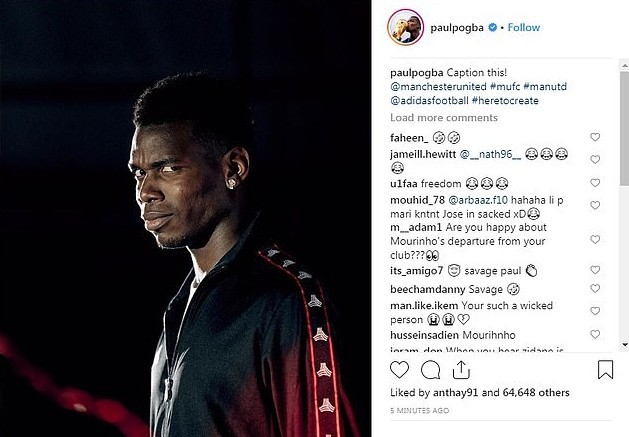Open the @adidasfootball mention link
This screenshot has width=629, height=437.
(x=429, y=100)
